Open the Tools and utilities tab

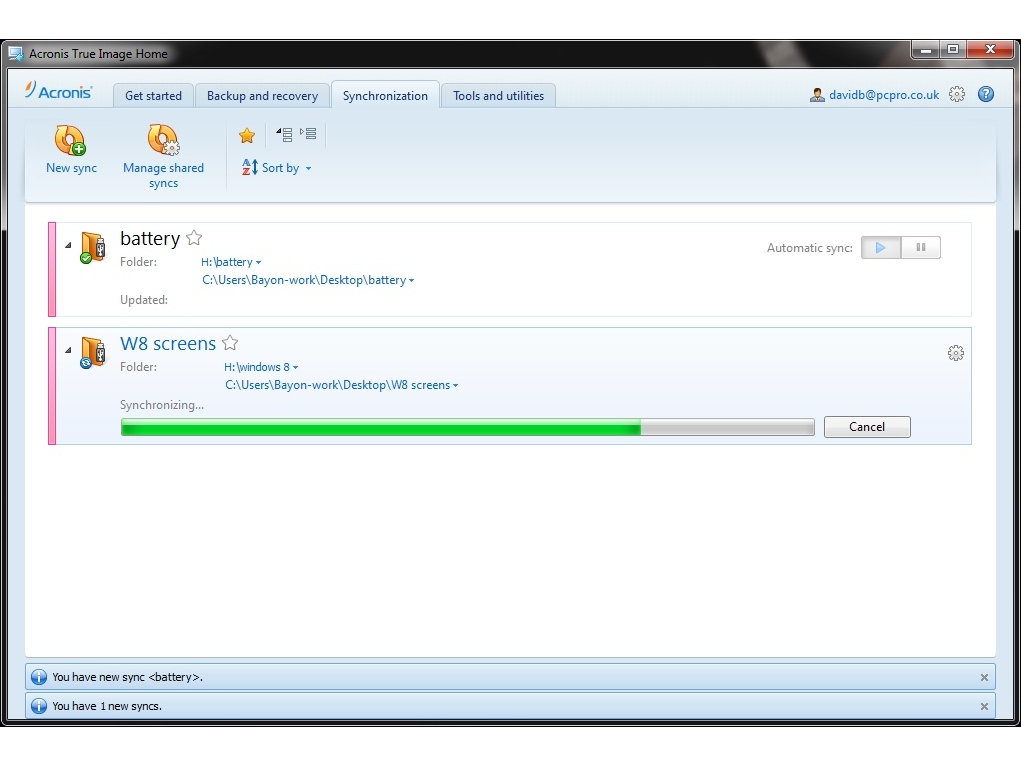point(498,96)
